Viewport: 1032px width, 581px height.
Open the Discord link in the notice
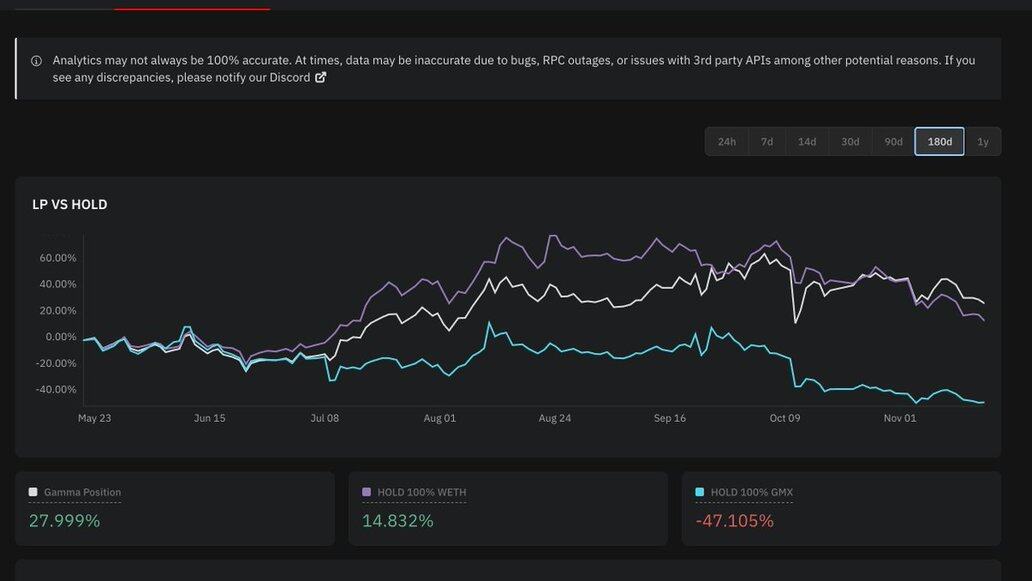point(289,78)
